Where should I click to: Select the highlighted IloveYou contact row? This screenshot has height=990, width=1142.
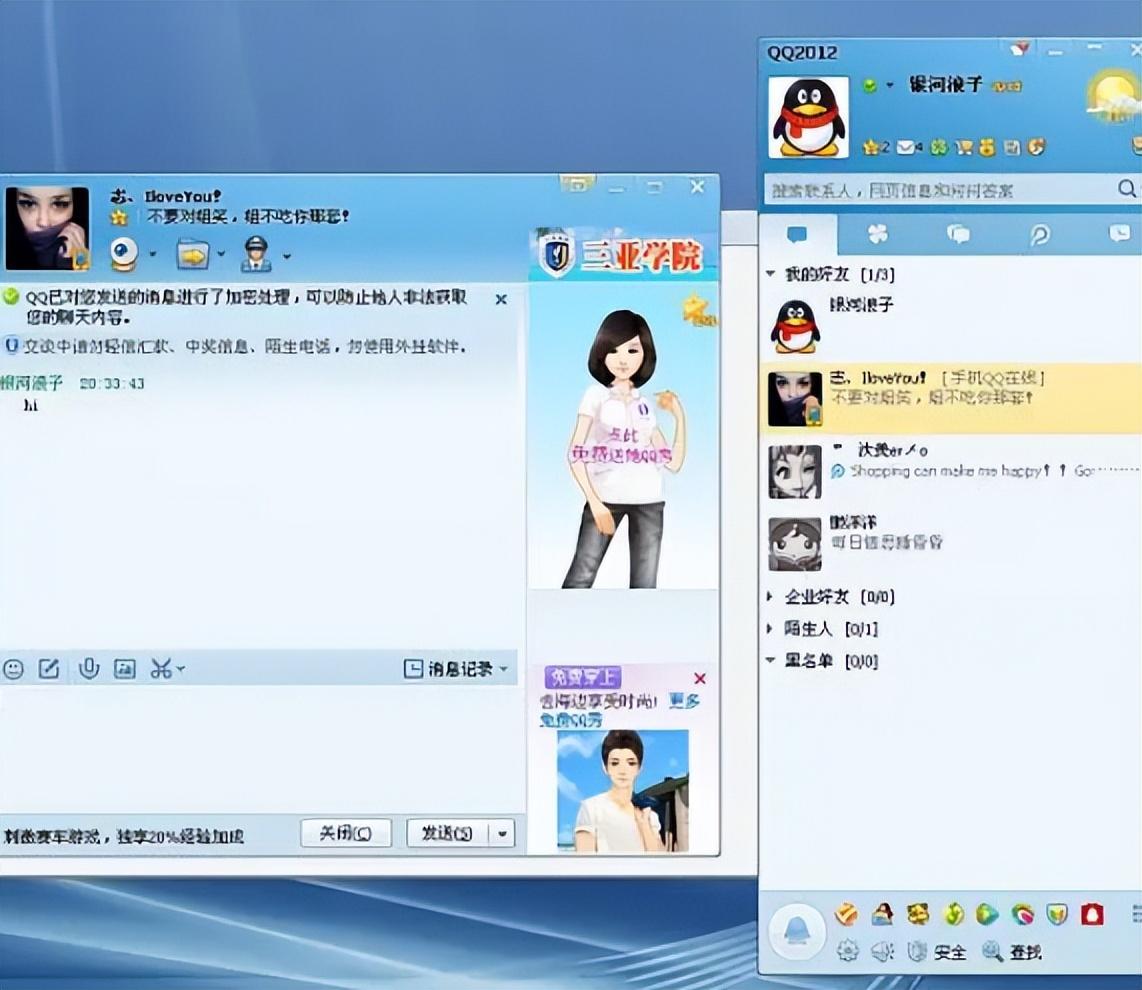pyautogui.click(x=950, y=399)
